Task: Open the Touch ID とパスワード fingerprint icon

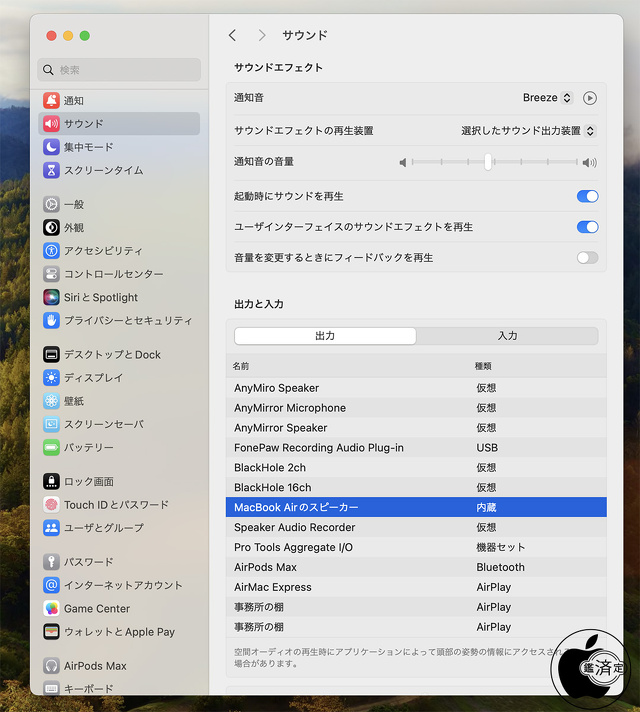Action: tap(51, 504)
